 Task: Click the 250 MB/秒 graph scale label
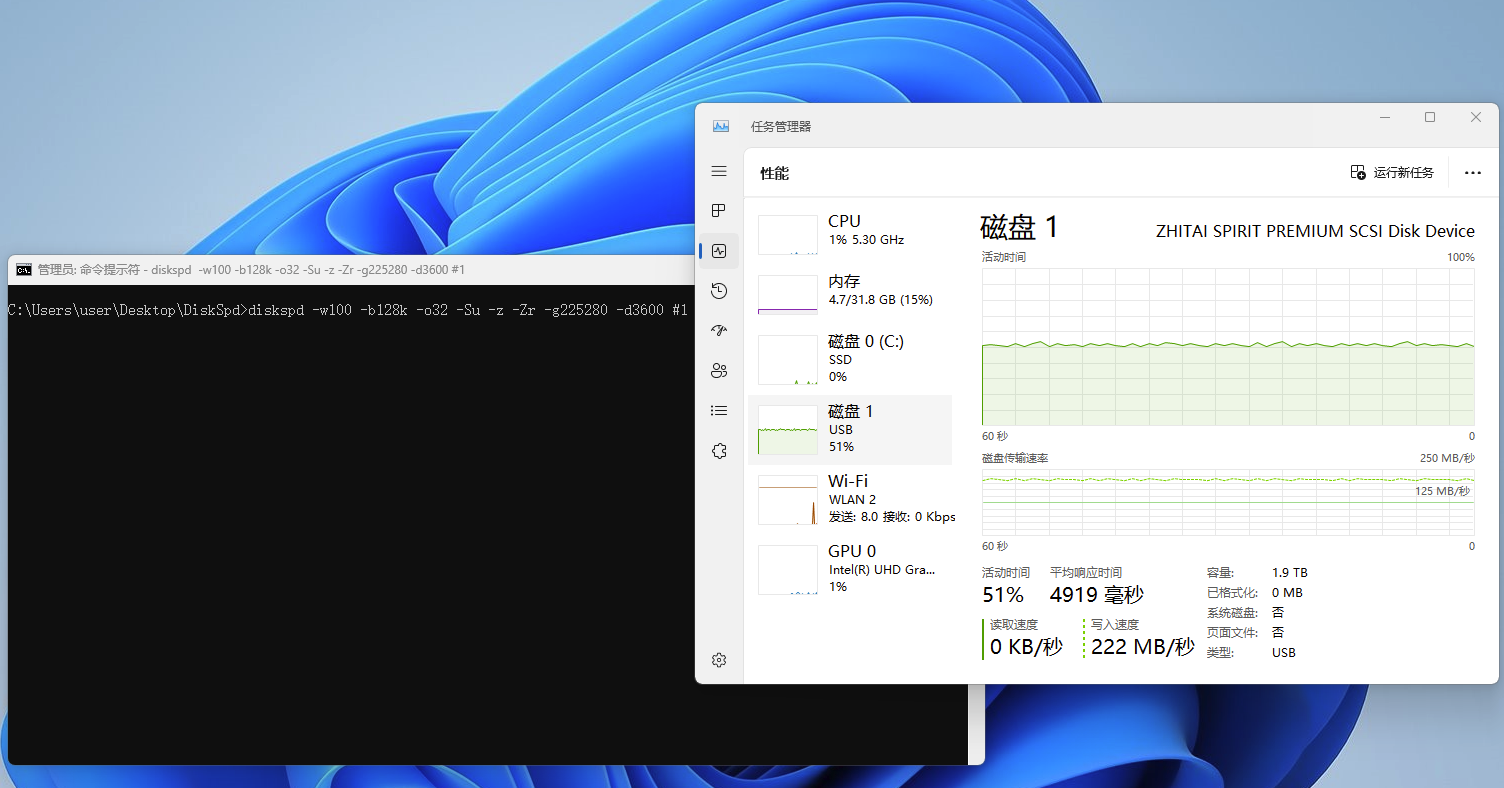click(x=1447, y=458)
